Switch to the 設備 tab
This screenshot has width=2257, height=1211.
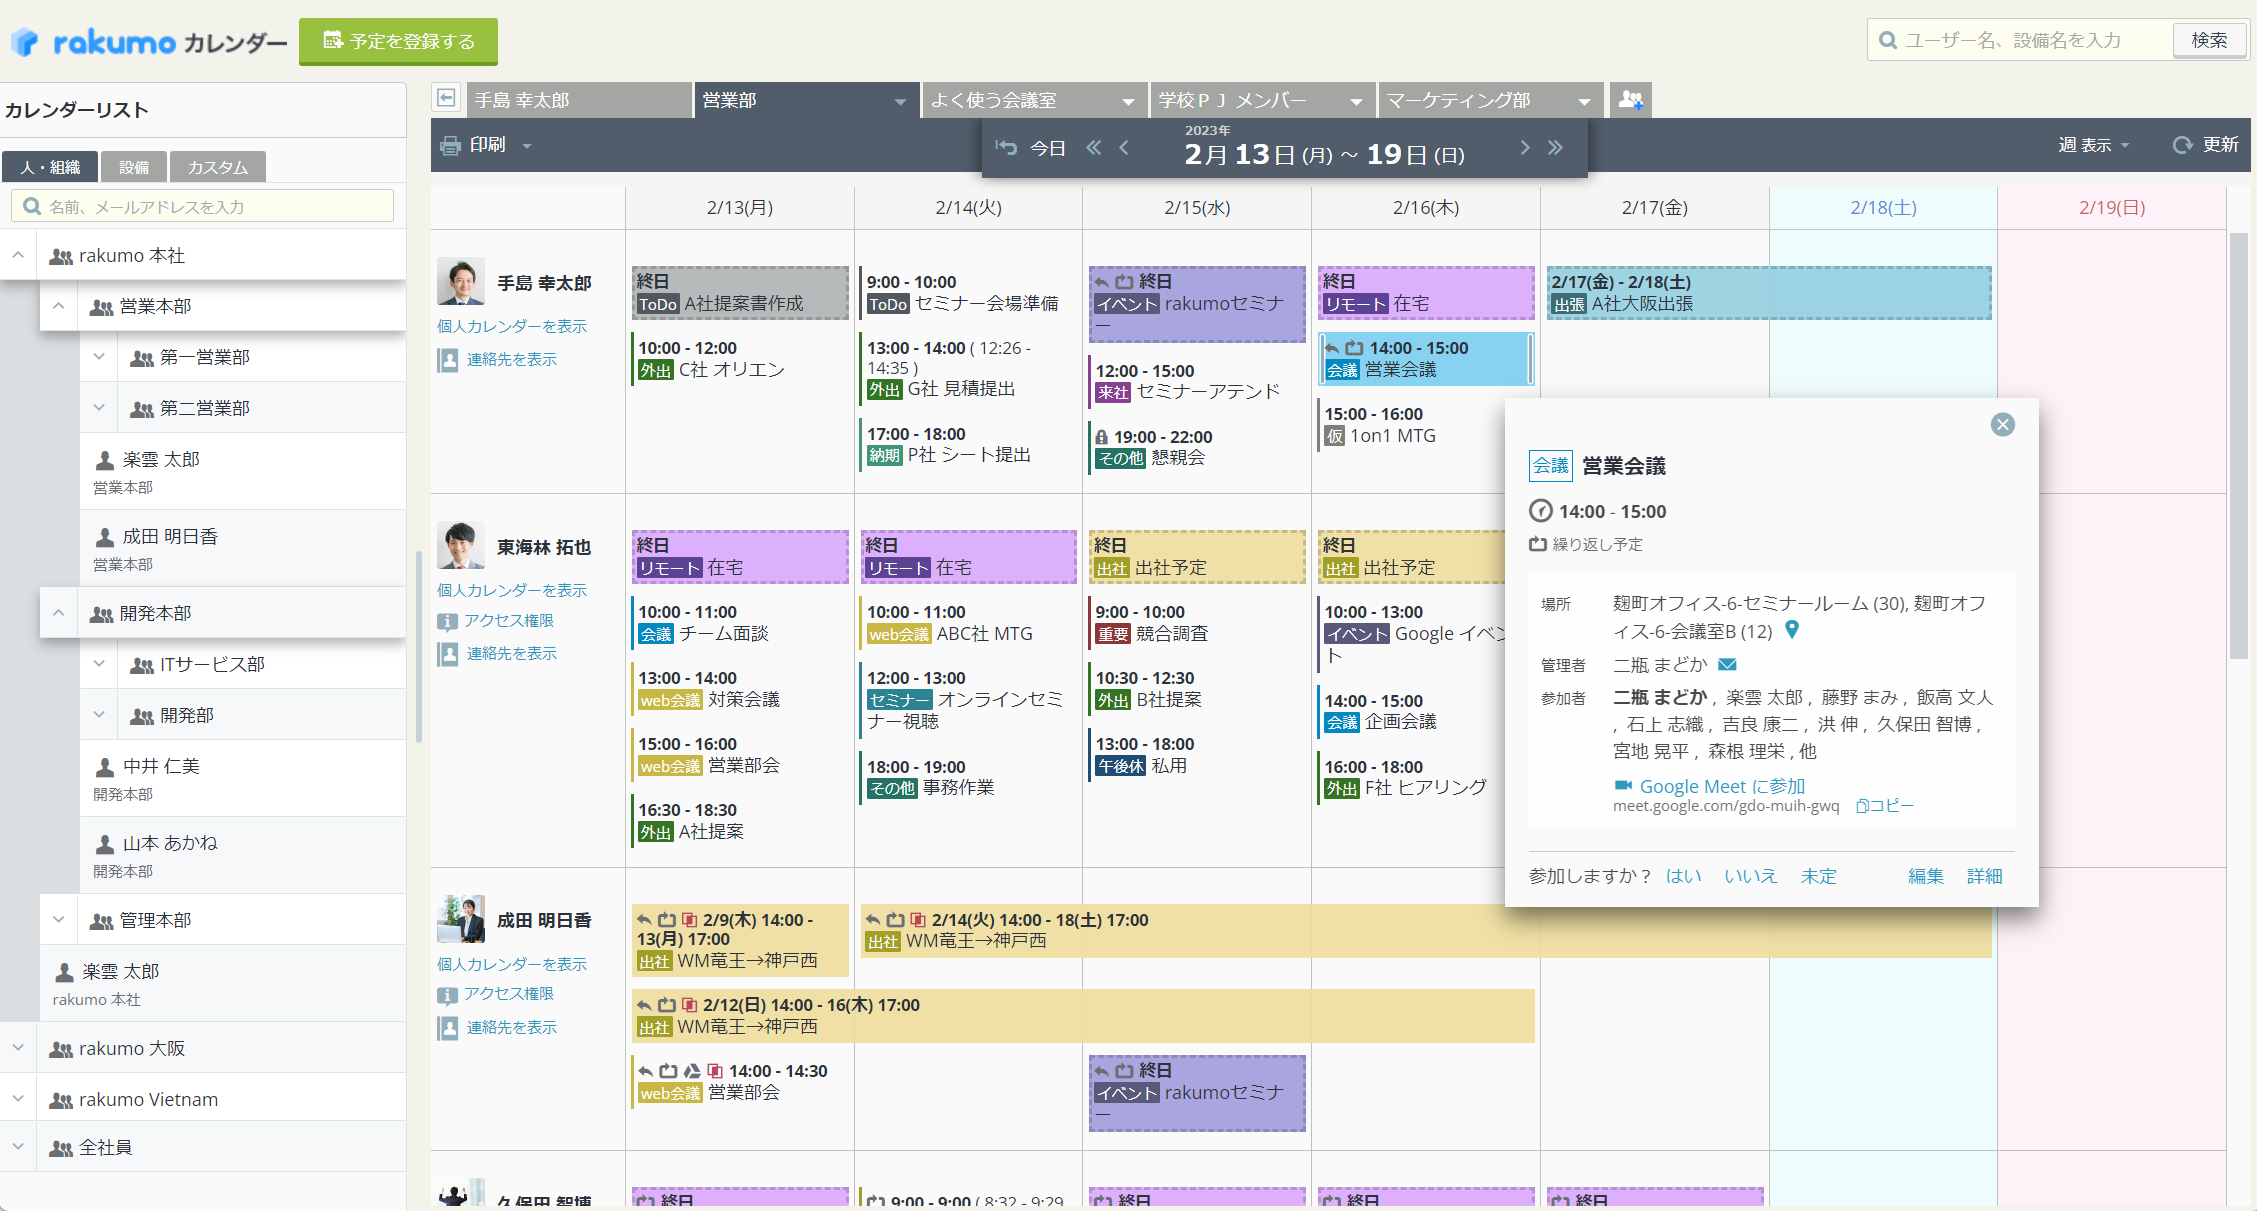(x=134, y=167)
